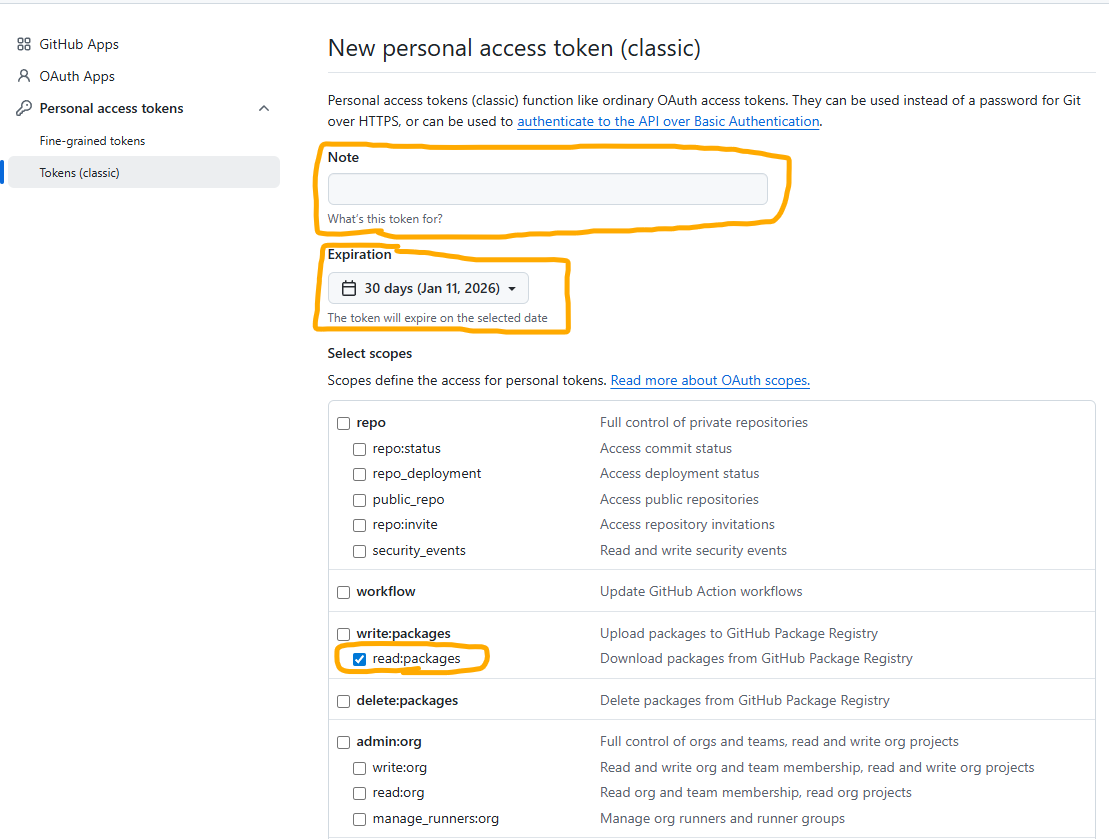Select the admin:org checkbox
Image resolution: width=1109 pixels, height=839 pixels.
pos(344,742)
